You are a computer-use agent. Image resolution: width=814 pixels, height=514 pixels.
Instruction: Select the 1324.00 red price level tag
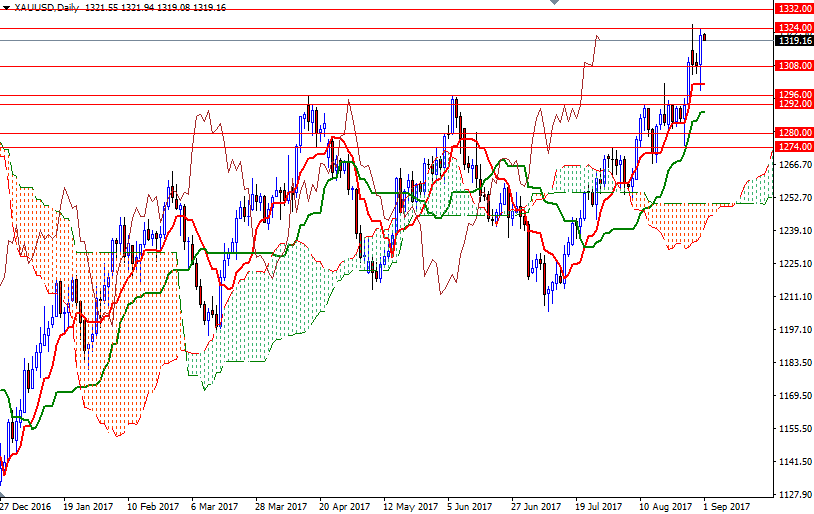pos(793,28)
